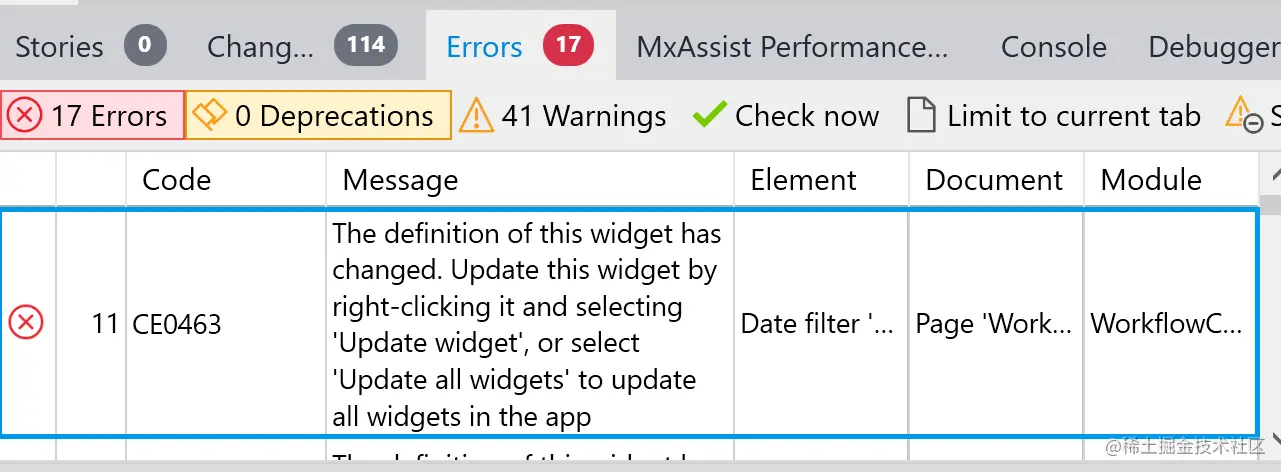Click the red circle icon in 17 Errors filter
Image resolution: width=1281 pixels, height=472 pixels.
click(24, 115)
